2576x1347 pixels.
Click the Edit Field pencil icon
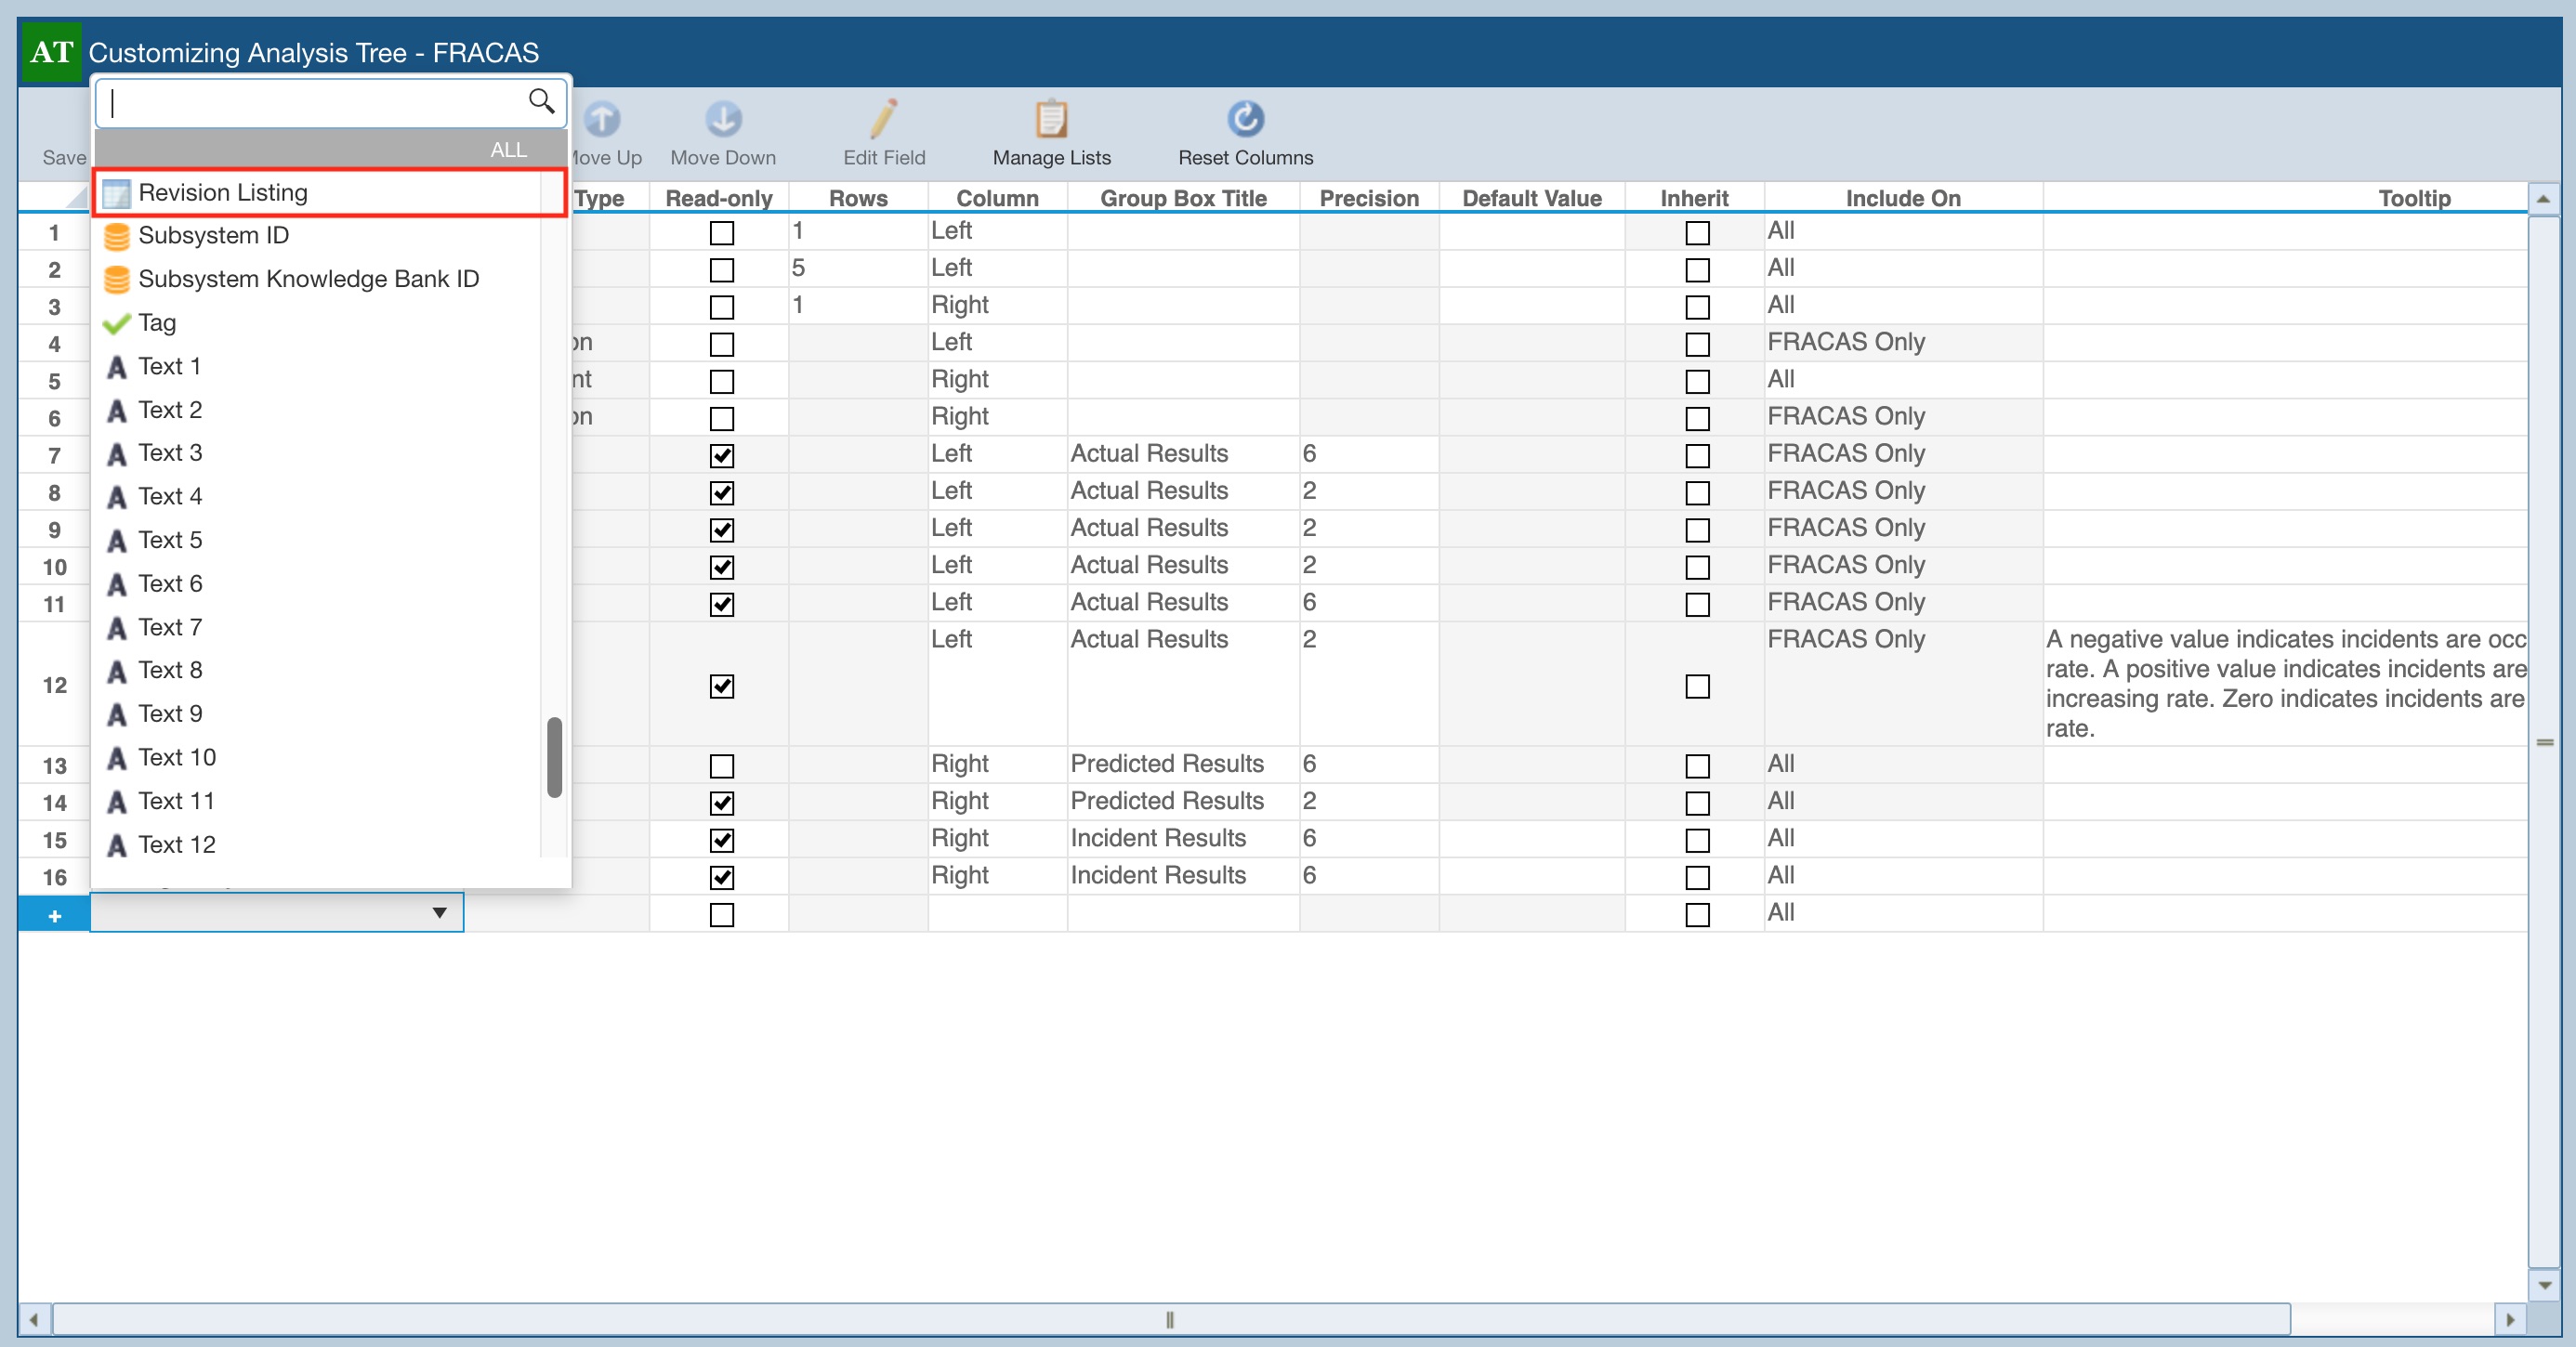point(883,120)
